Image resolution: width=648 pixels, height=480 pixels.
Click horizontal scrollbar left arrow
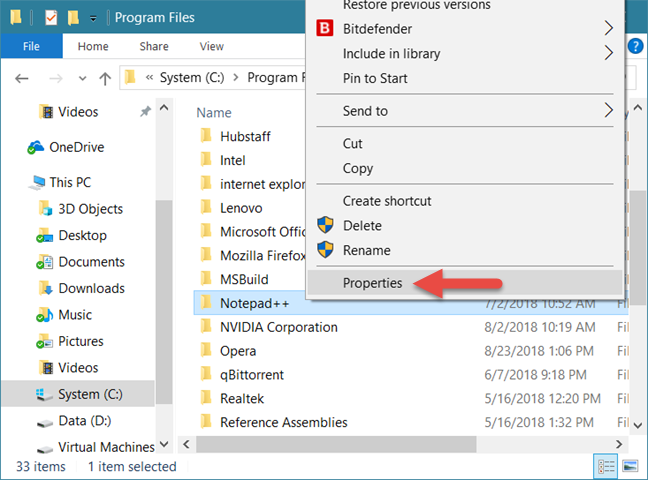tap(186, 444)
